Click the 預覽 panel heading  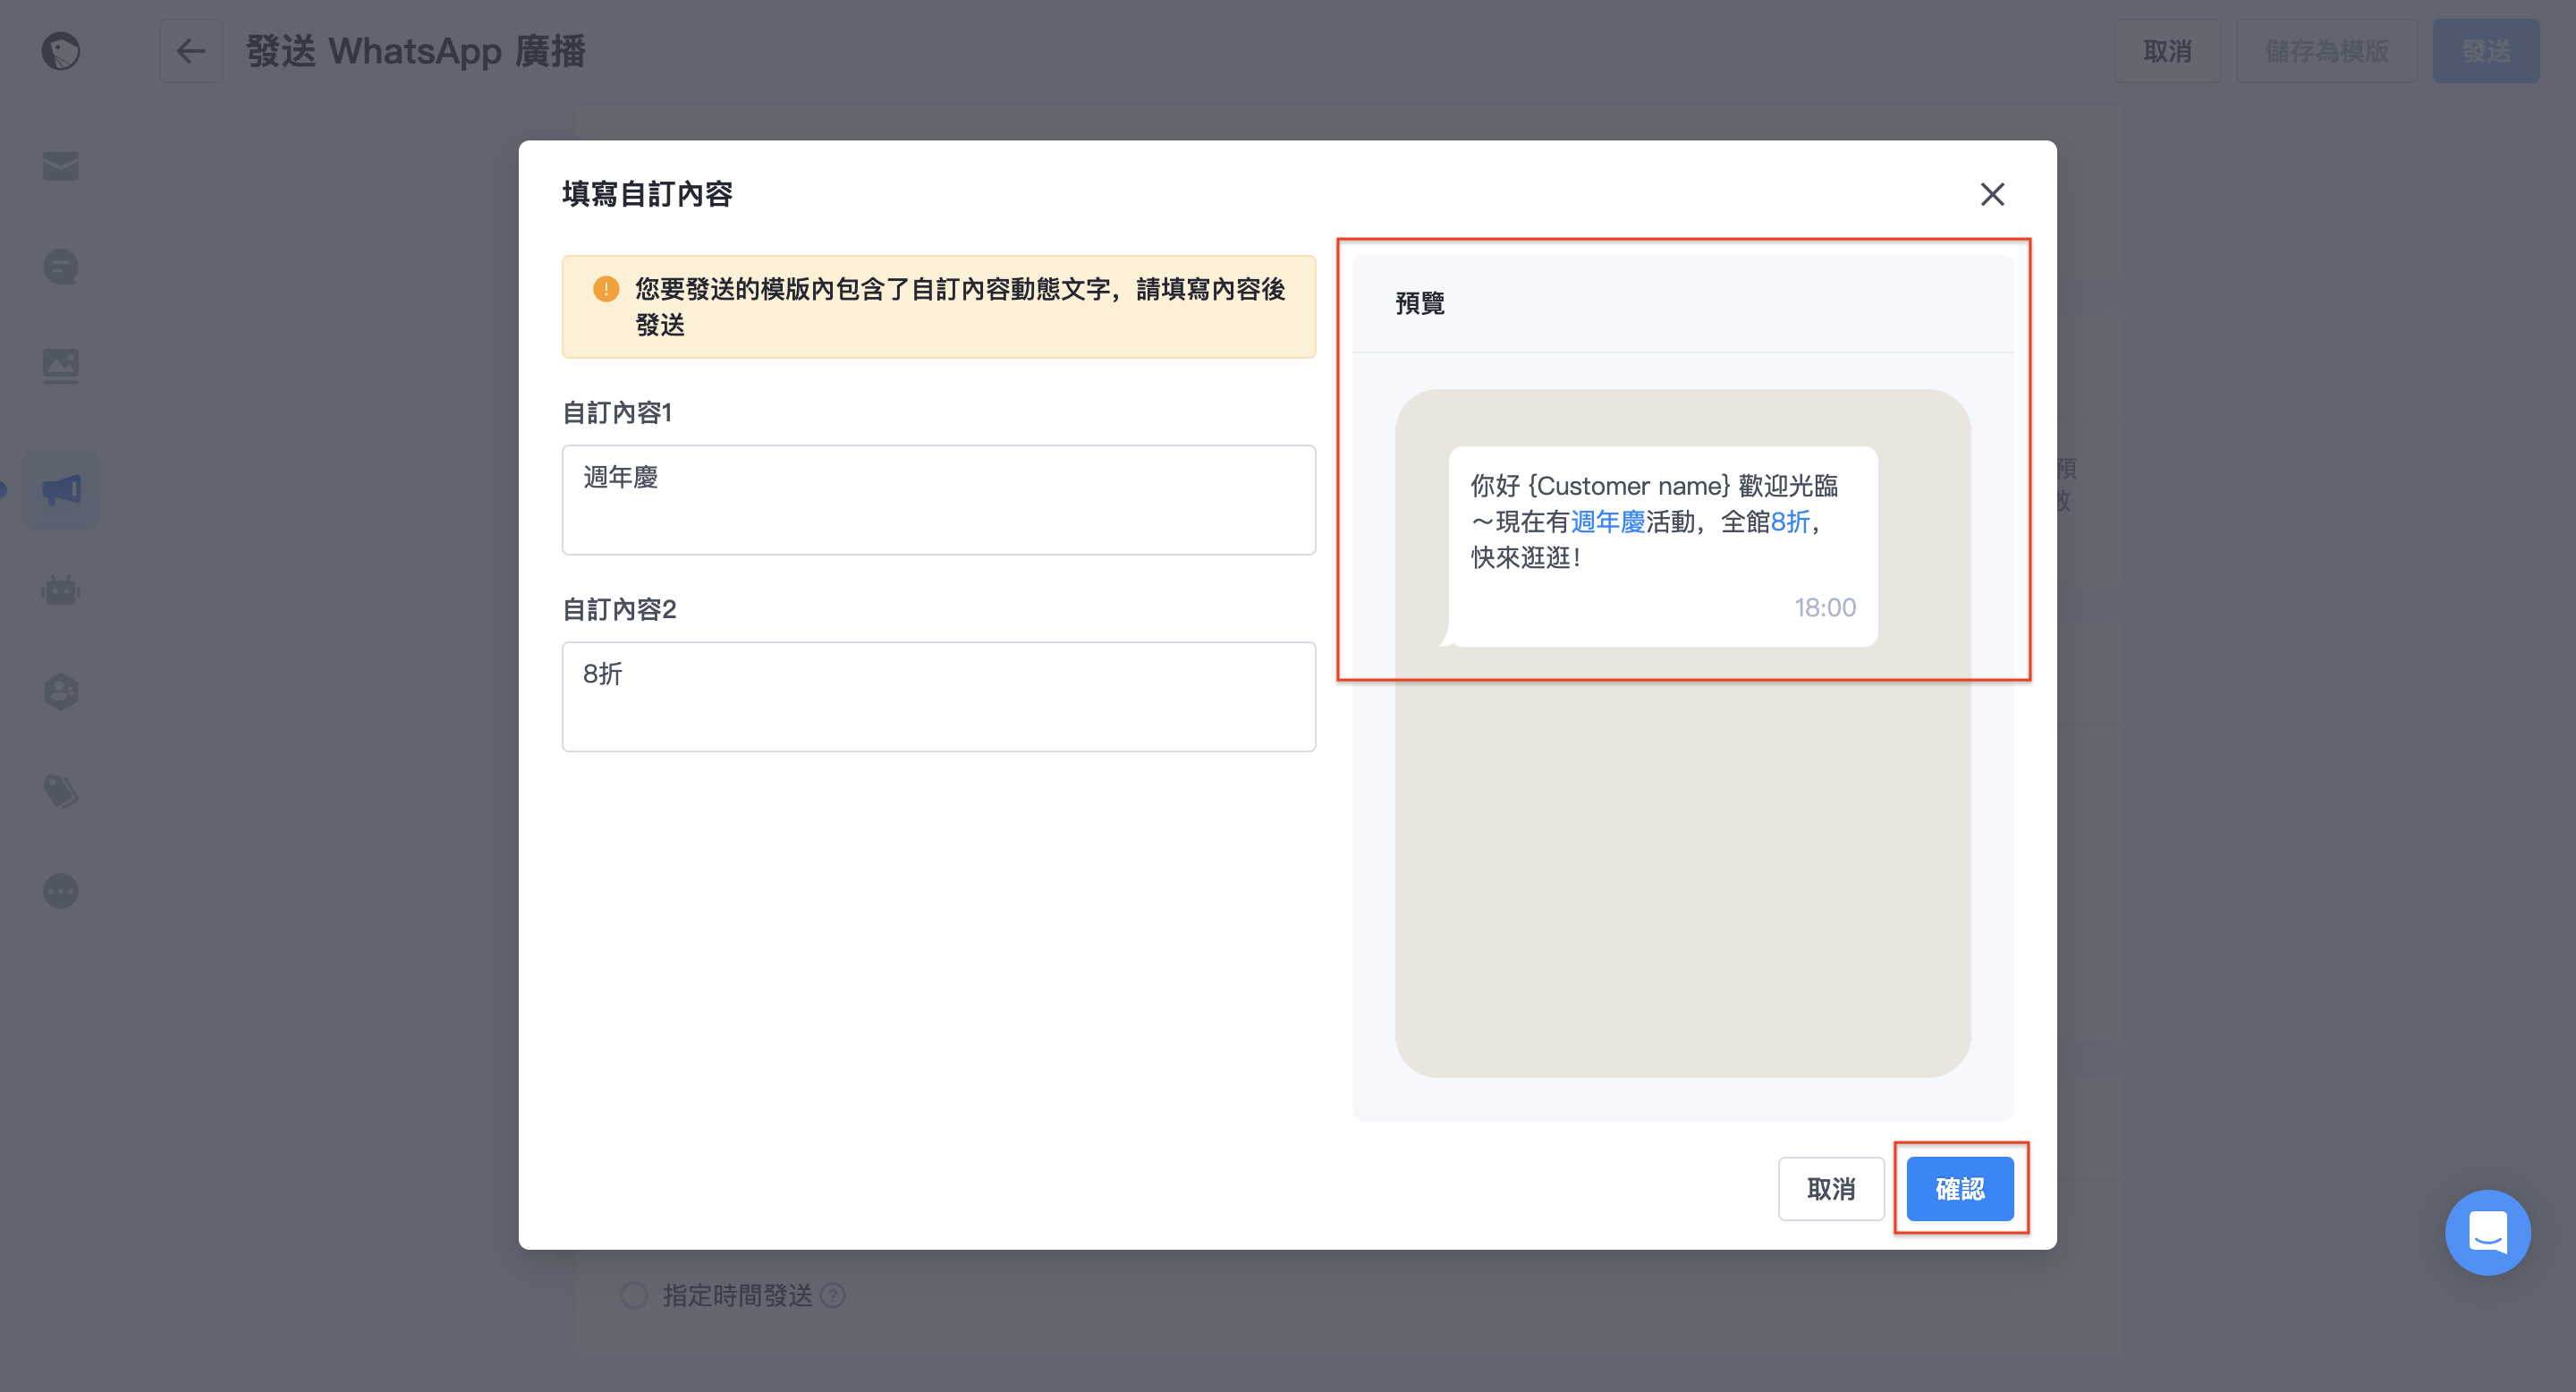point(1420,303)
